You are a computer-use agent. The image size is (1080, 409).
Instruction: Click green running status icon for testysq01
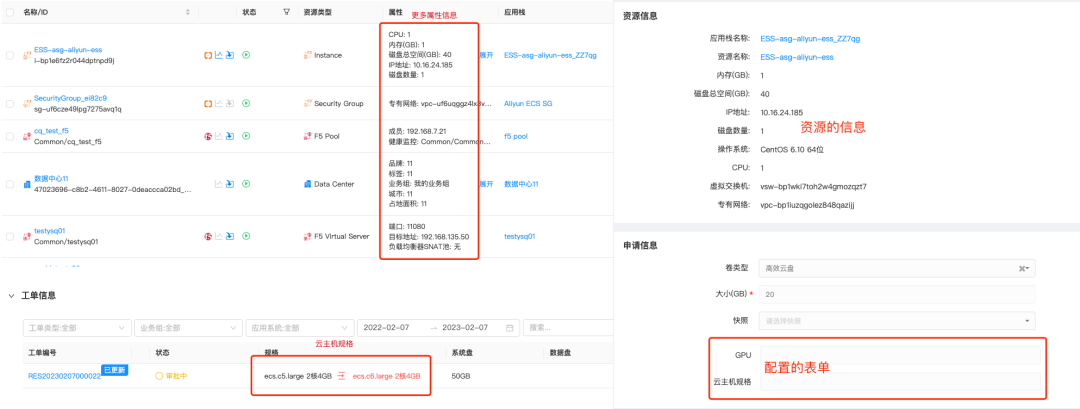[x=246, y=236]
